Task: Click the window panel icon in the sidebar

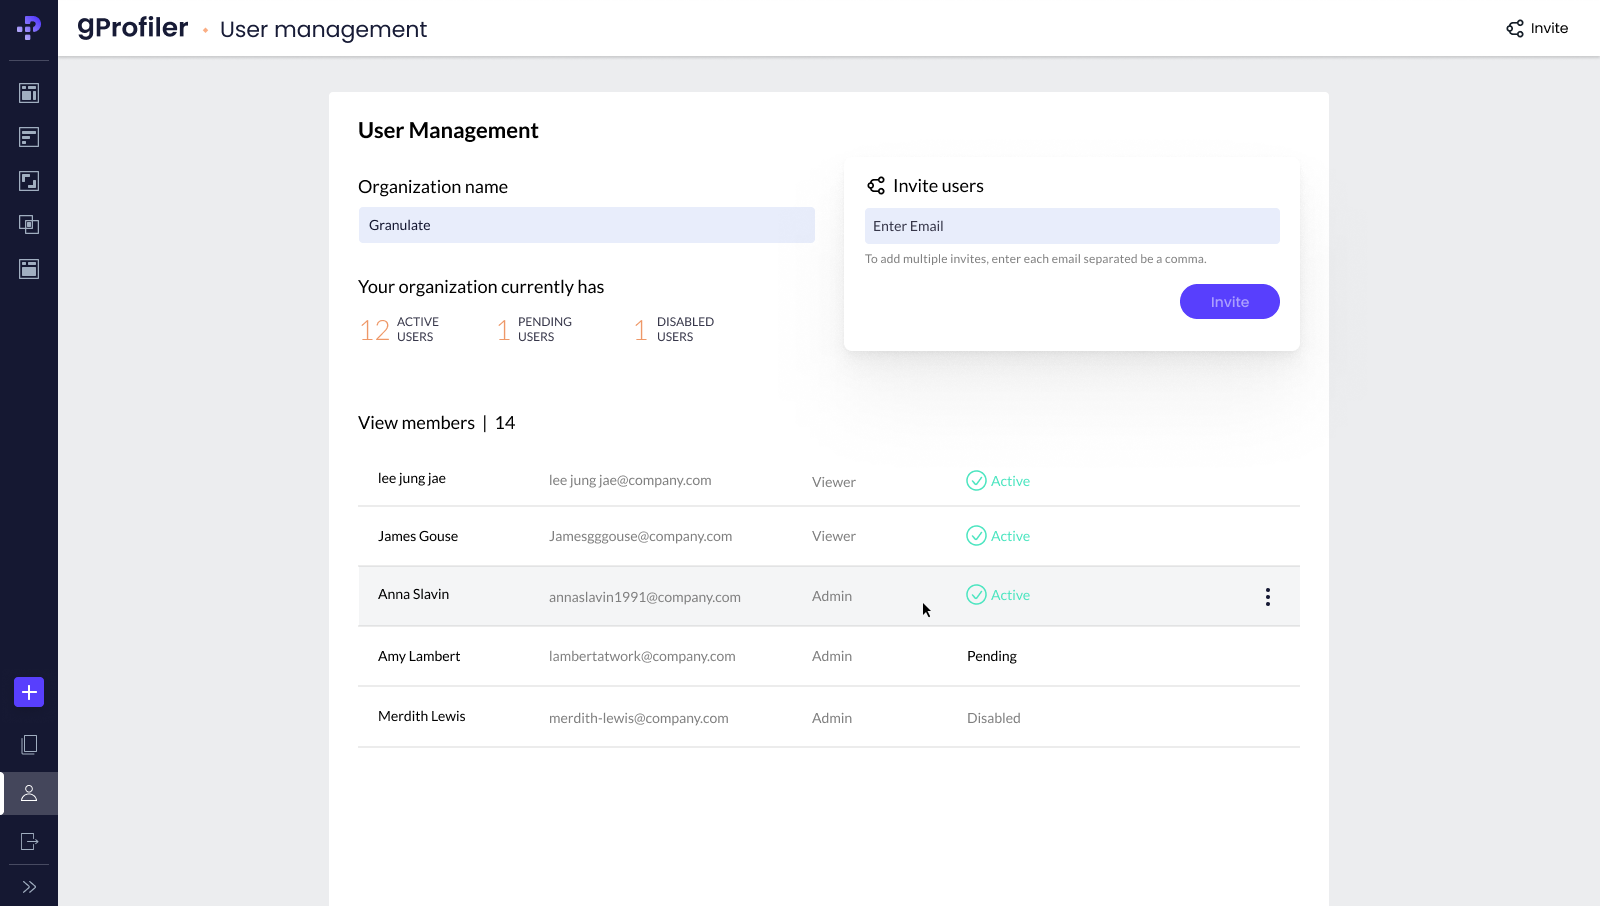Action: click(x=29, y=269)
